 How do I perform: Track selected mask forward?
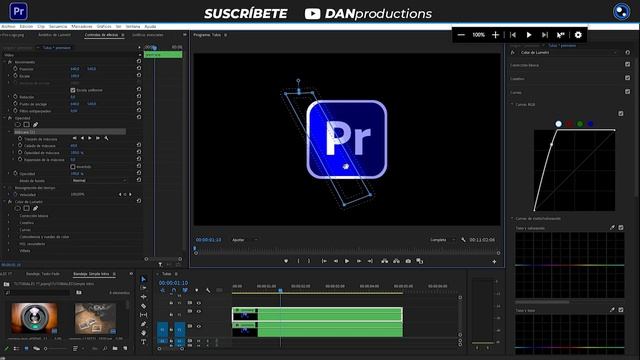tap(90, 138)
